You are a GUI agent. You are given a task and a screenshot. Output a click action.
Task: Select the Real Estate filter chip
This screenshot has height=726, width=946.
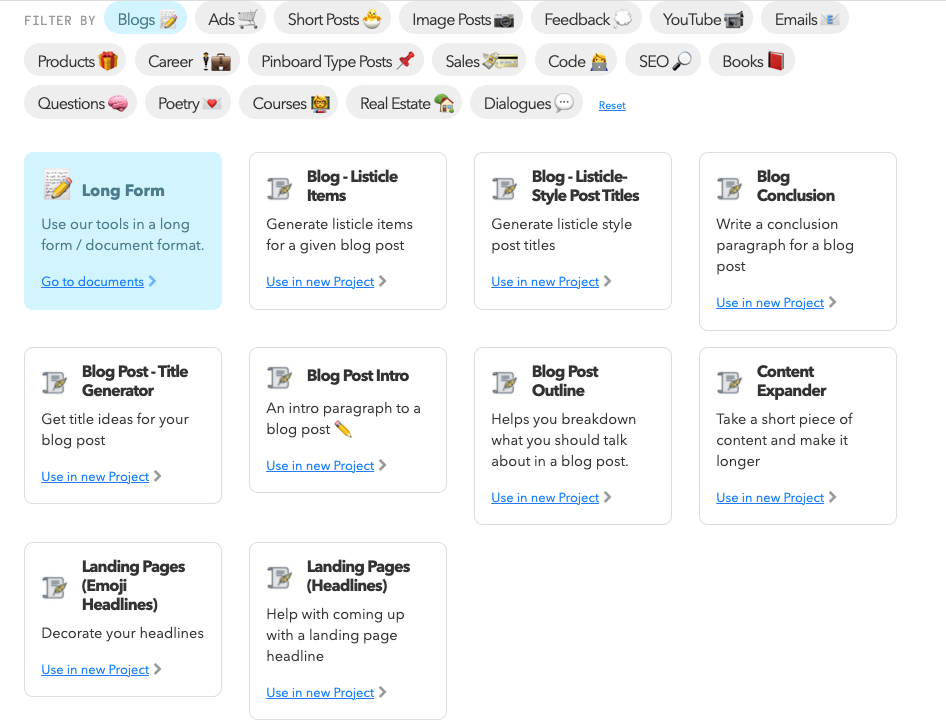coord(406,103)
